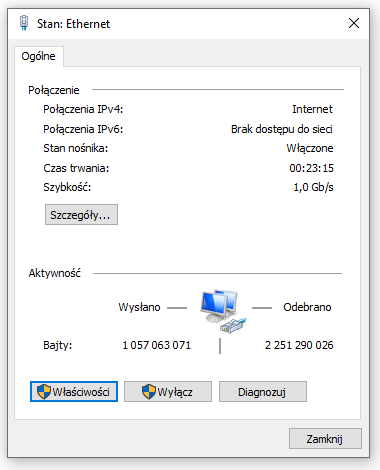Click the Ethernet adapter icon in title bar
The height and width of the screenshot is (470, 380).
tap(24, 23)
